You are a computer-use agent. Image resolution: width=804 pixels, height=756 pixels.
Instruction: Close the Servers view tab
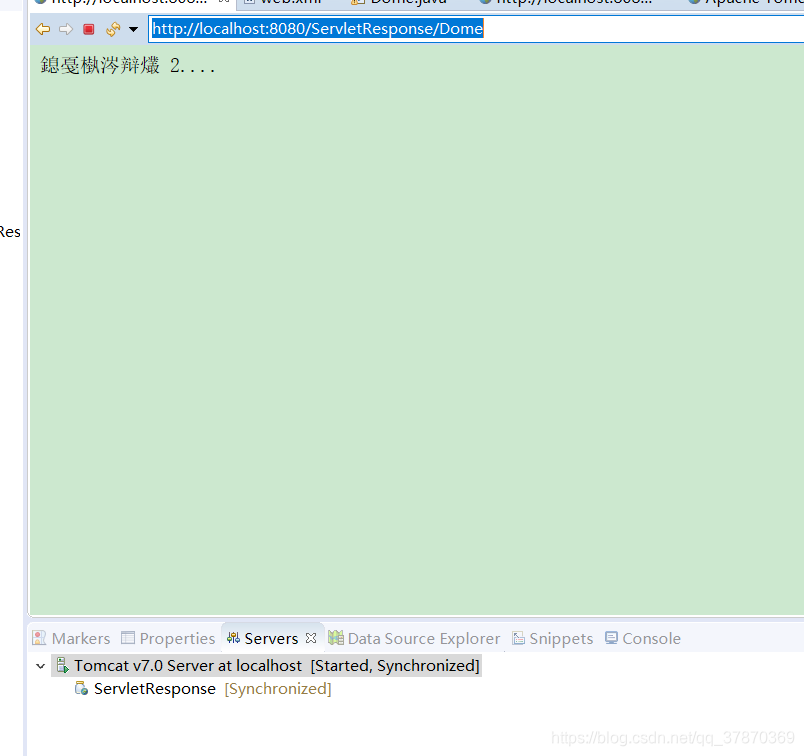coord(311,638)
